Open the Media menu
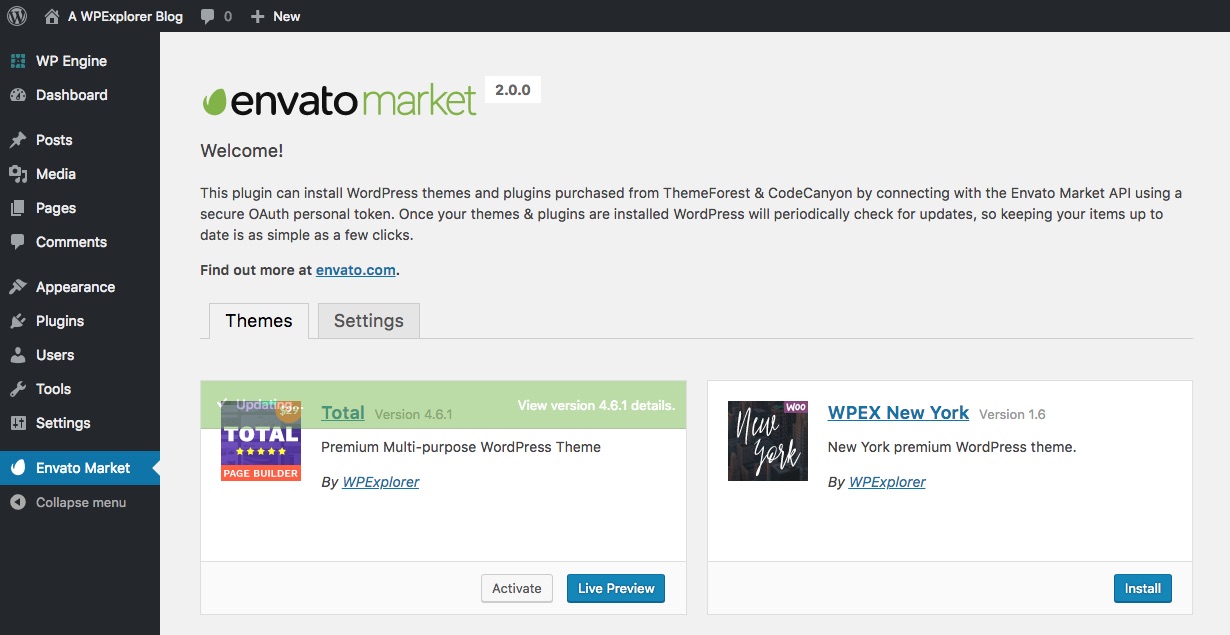This screenshot has width=1230, height=635. (x=80, y=174)
